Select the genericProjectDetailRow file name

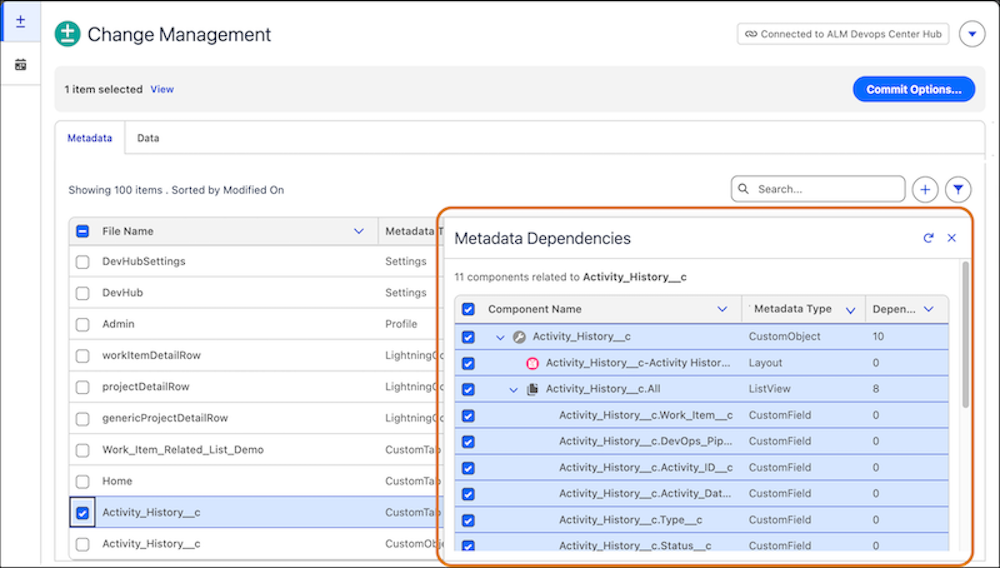(x=165, y=418)
